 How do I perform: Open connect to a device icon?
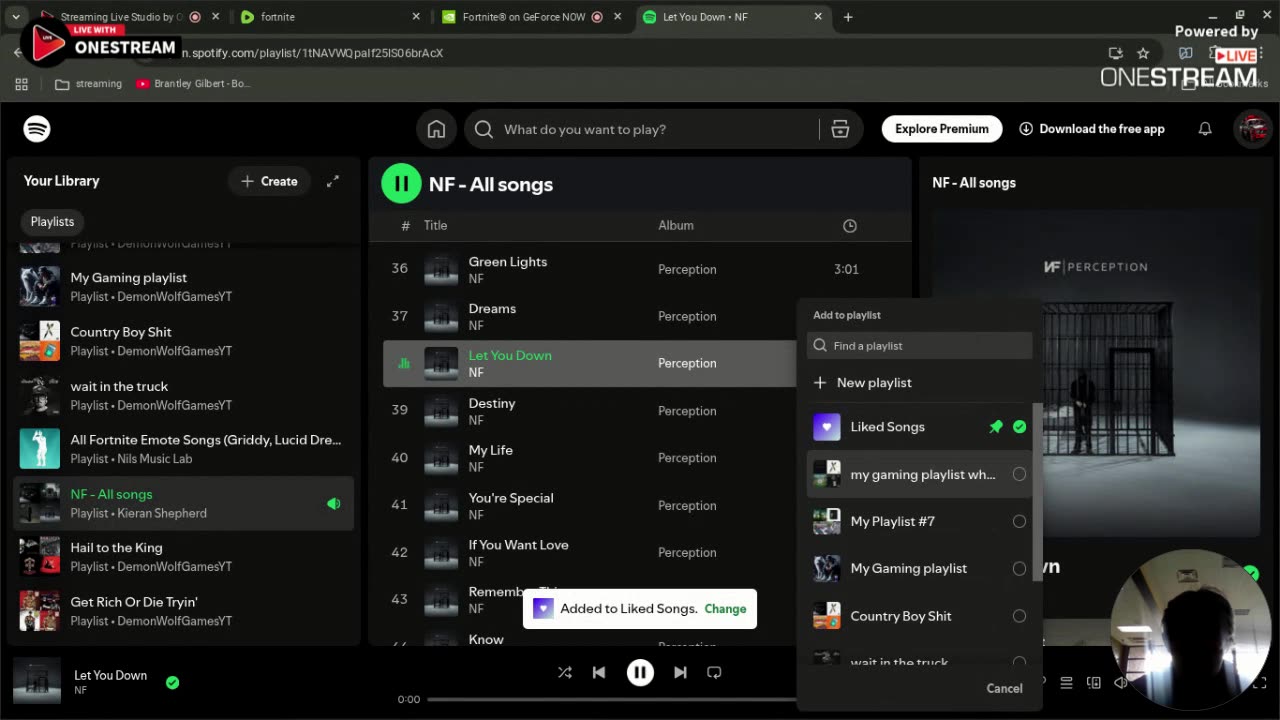(1094, 683)
